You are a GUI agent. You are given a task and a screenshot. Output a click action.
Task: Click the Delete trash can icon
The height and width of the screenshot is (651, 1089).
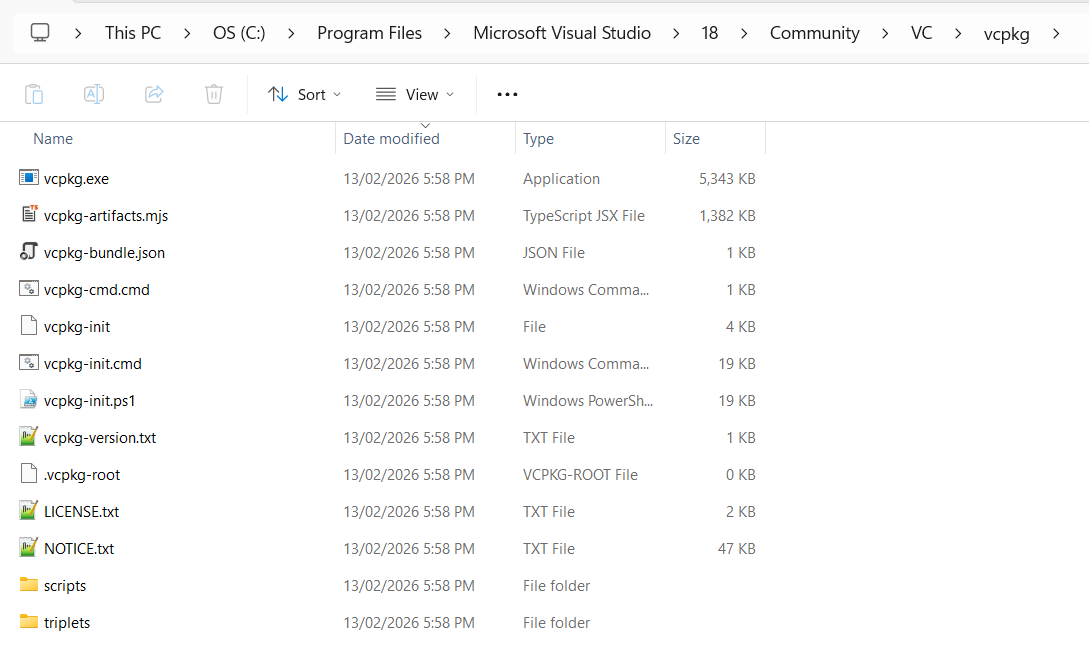point(214,94)
